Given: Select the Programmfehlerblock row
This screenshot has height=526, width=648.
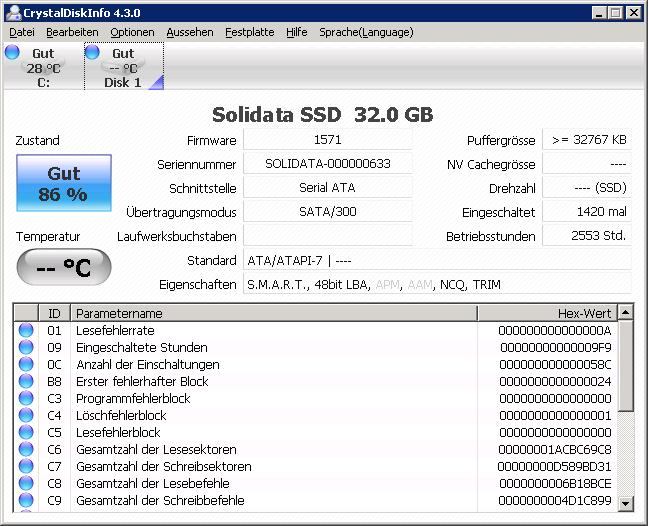Looking at the screenshot, I should [316, 398].
